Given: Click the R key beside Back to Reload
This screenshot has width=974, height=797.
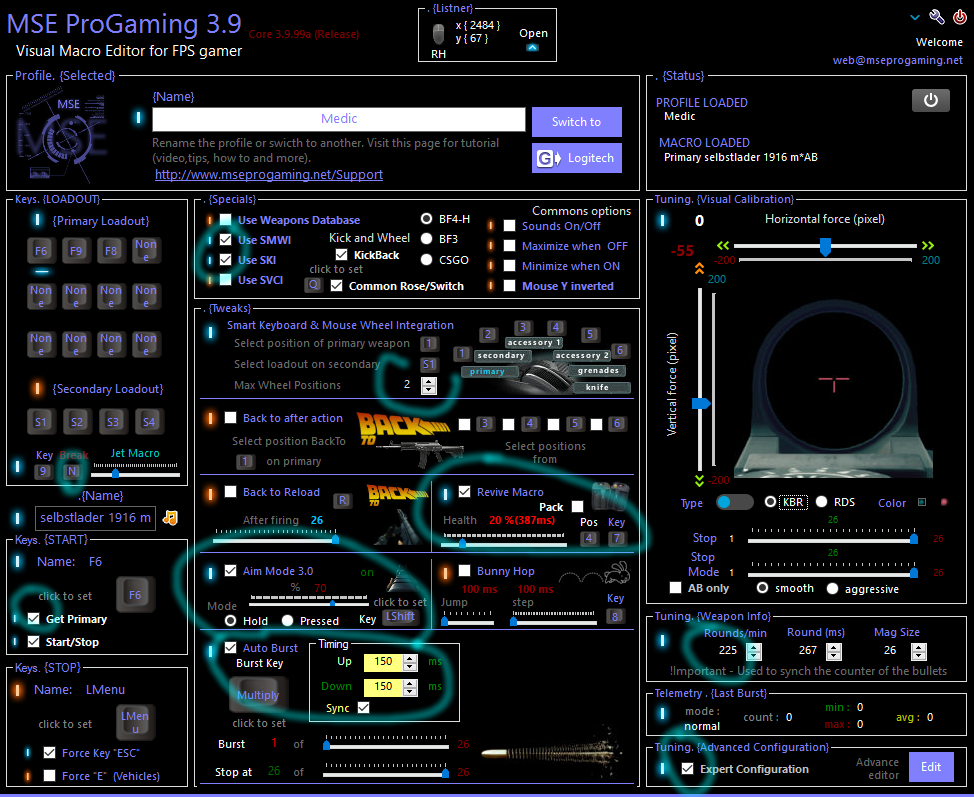Looking at the screenshot, I should click(342, 501).
